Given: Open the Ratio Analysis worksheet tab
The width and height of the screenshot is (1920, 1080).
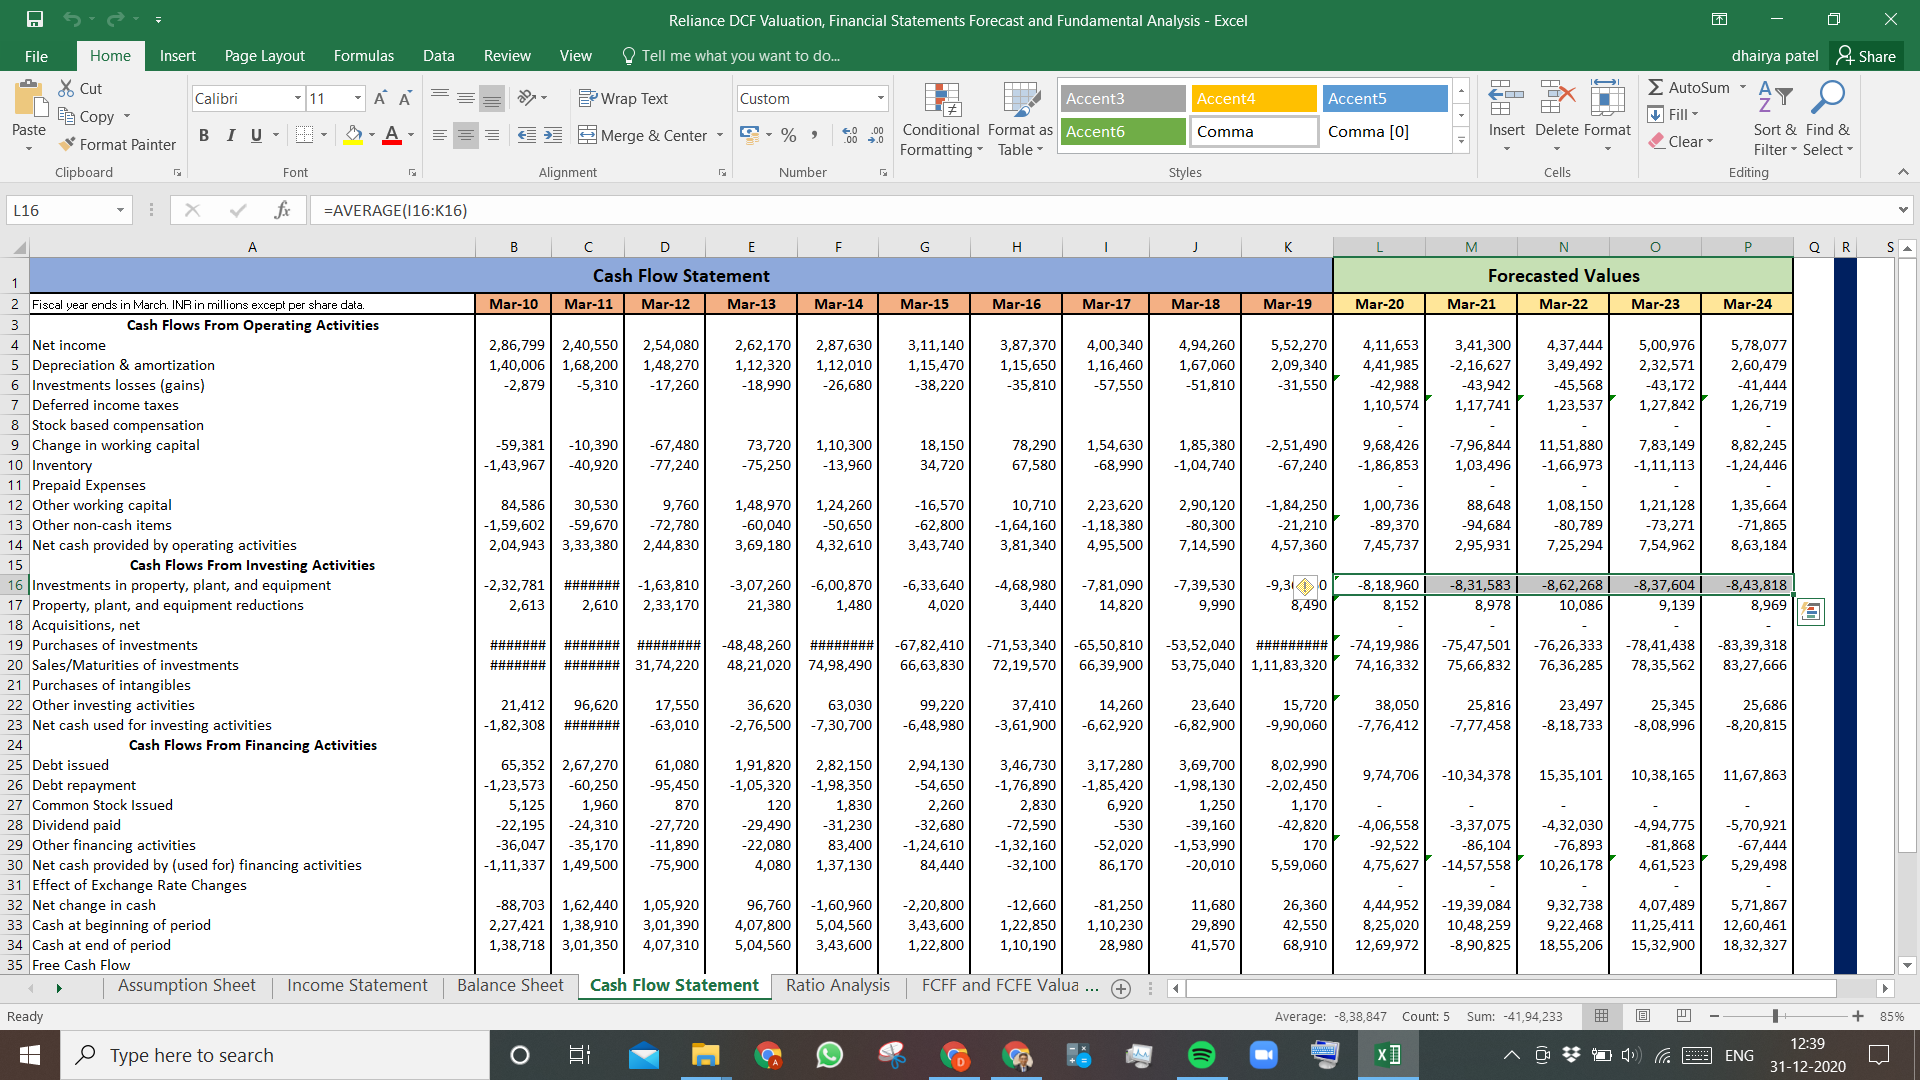Looking at the screenshot, I should 838,985.
